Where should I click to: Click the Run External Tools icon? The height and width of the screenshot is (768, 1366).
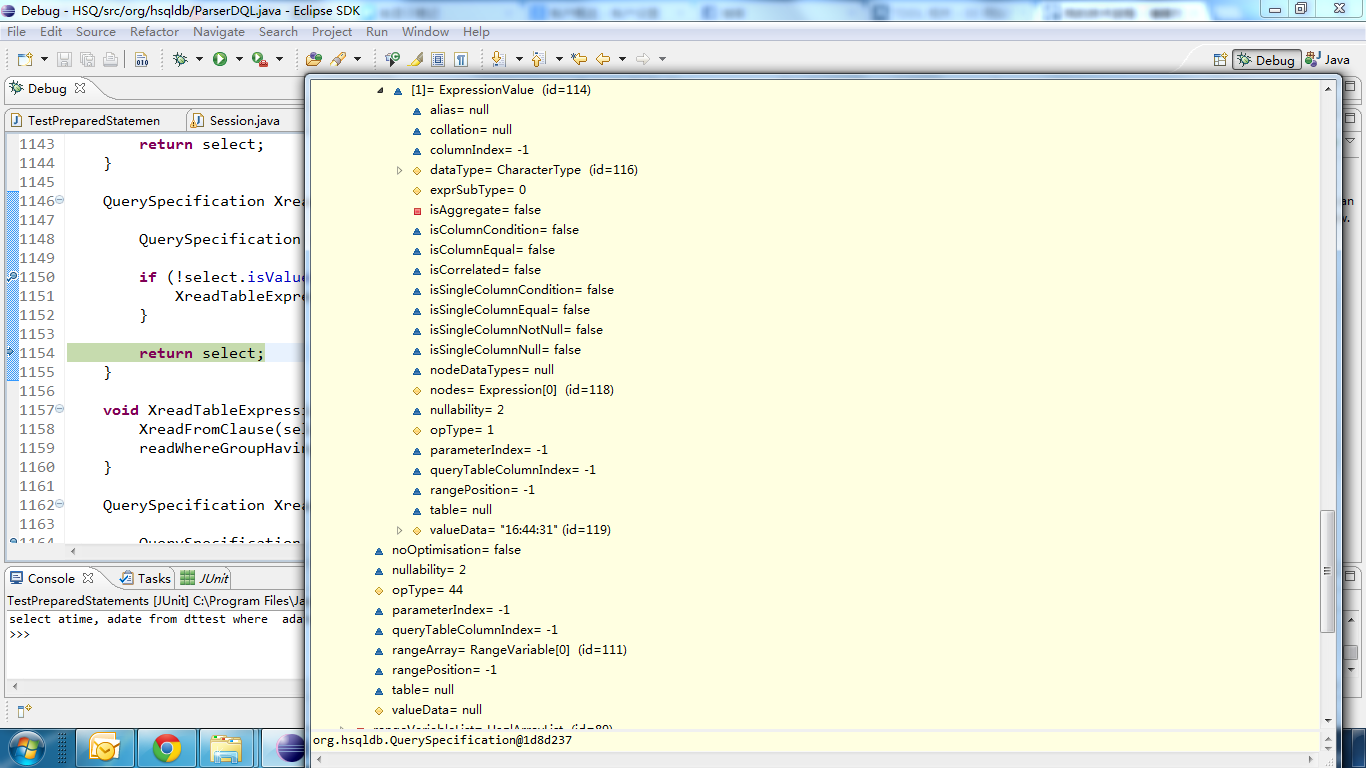(x=260, y=60)
